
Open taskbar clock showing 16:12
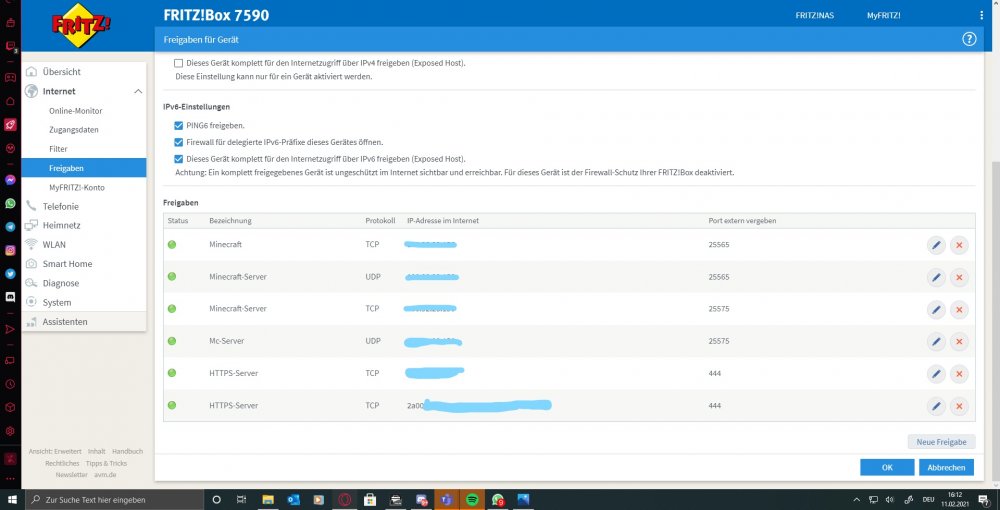954,500
